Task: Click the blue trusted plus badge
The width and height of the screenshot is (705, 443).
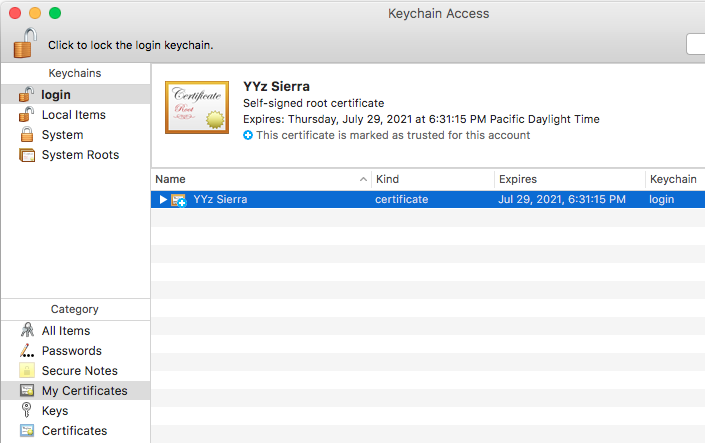Action: (x=248, y=135)
